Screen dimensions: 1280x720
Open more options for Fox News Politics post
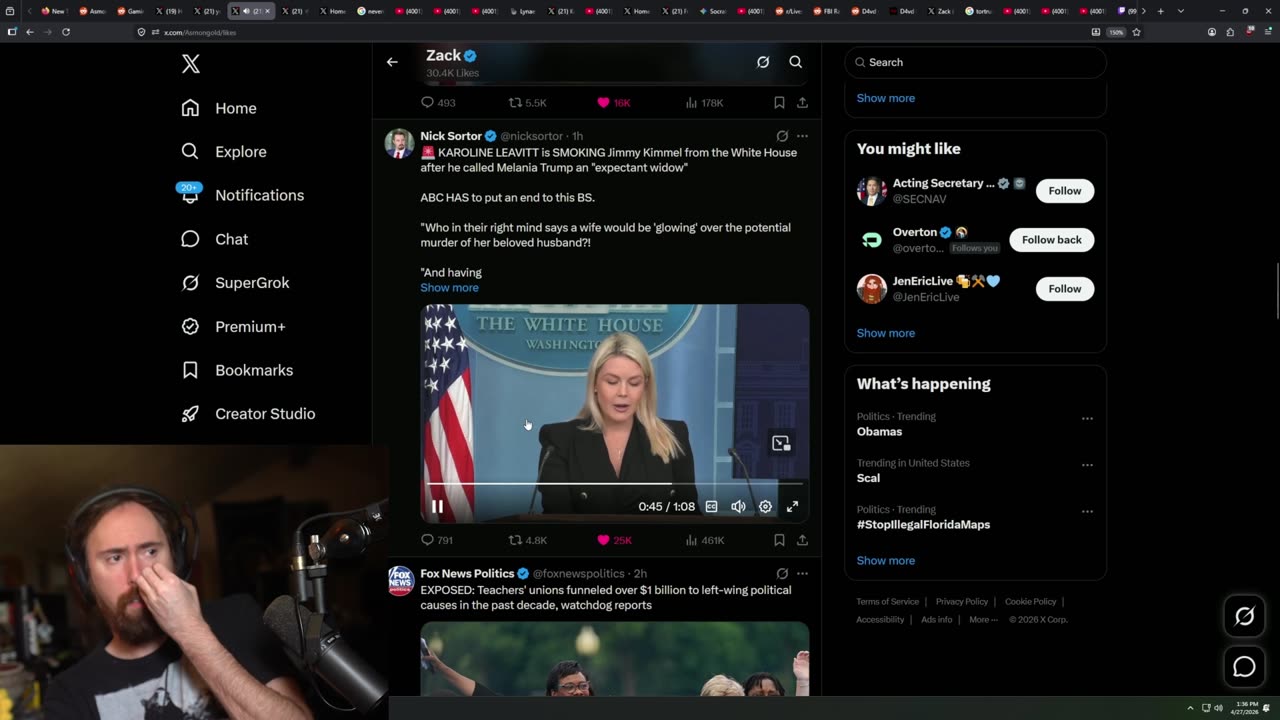tap(802, 574)
